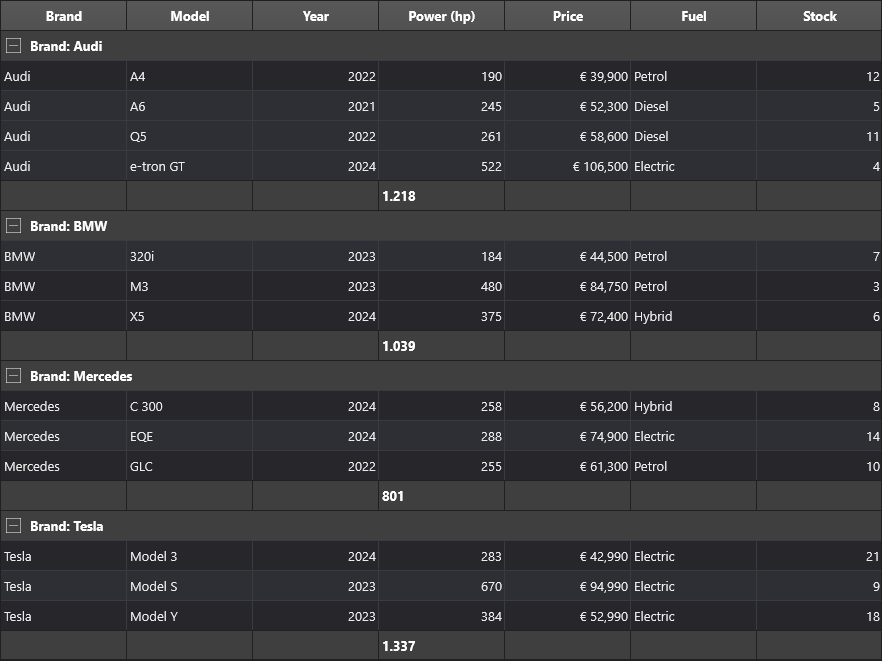This screenshot has height=661, width=882.
Task: Sort by the Year column header
Action: (x=316, y=16)
